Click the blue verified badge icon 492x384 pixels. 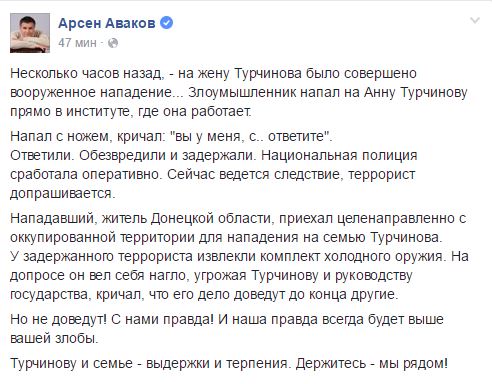167,23
